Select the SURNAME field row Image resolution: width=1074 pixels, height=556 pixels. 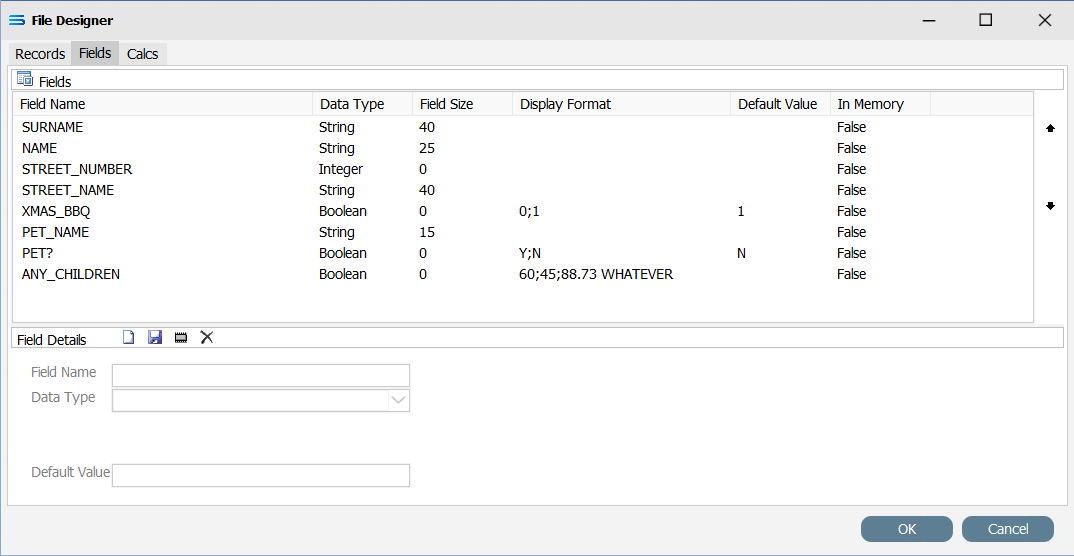523,127
